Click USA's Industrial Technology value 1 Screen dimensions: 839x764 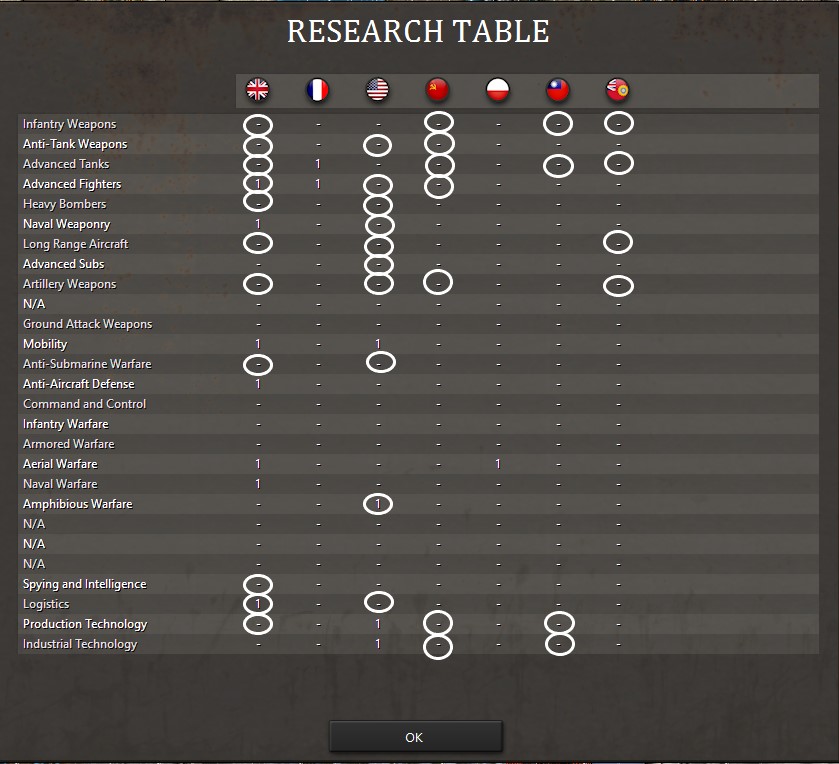378,644
